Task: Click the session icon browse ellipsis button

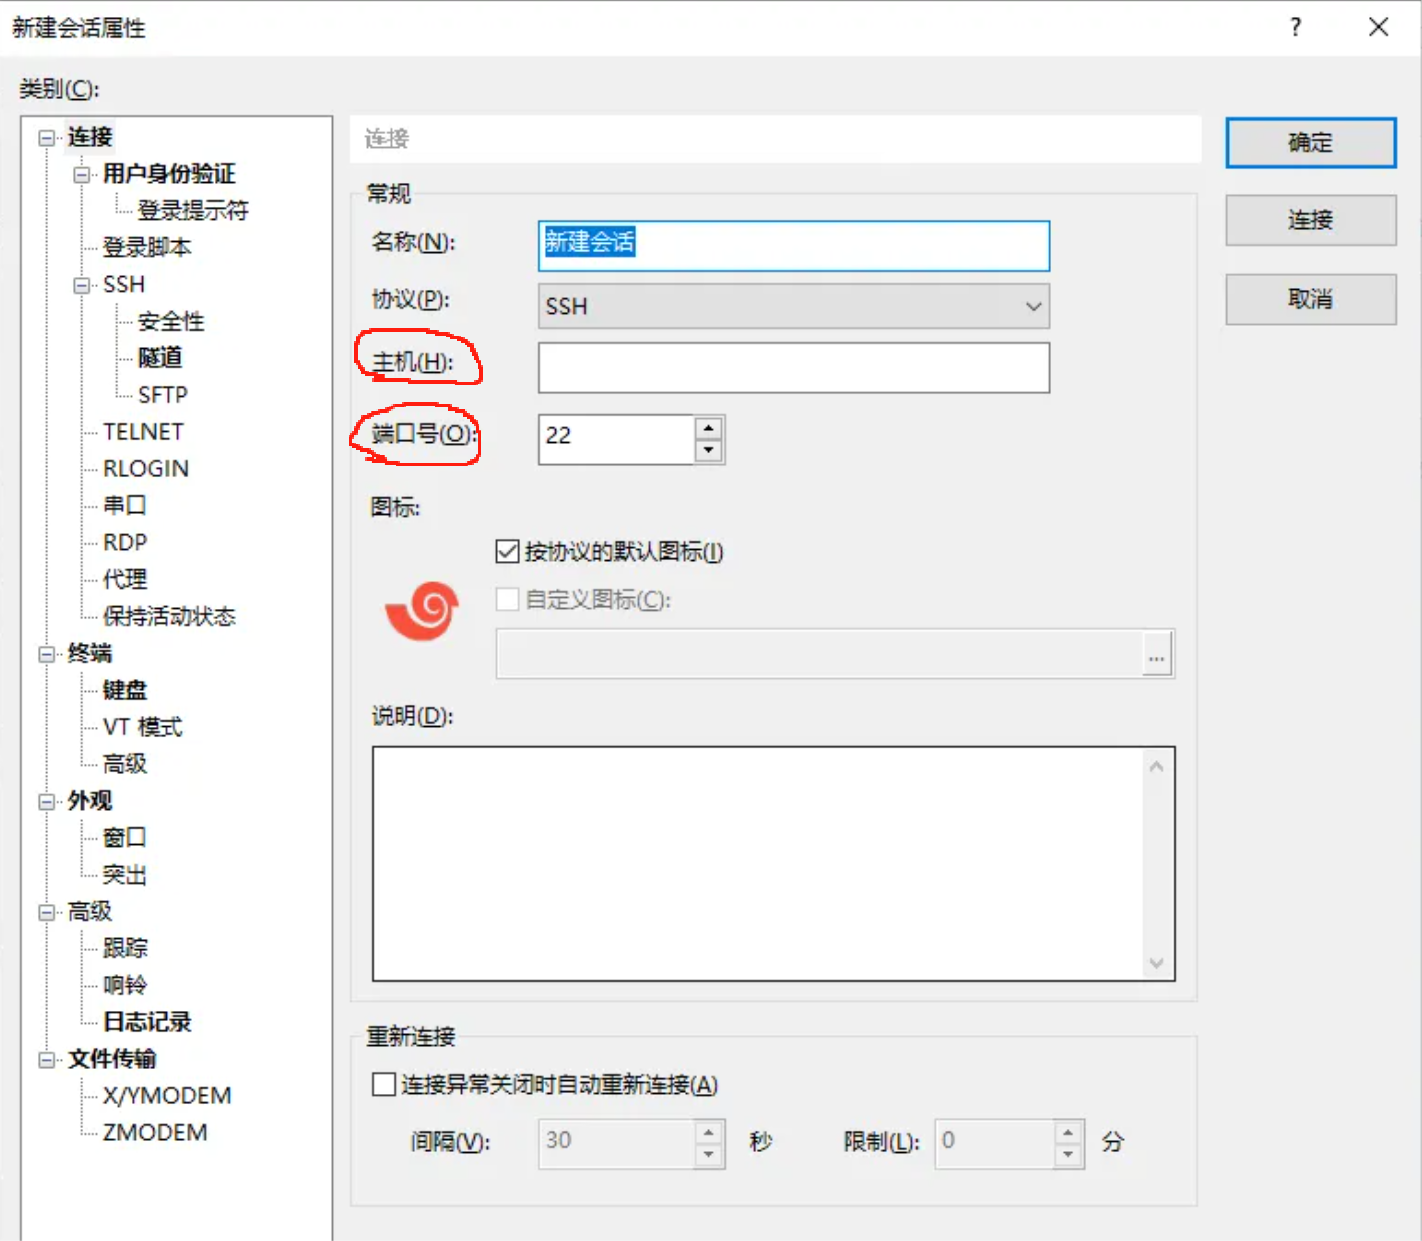Action: point(1157,656)
